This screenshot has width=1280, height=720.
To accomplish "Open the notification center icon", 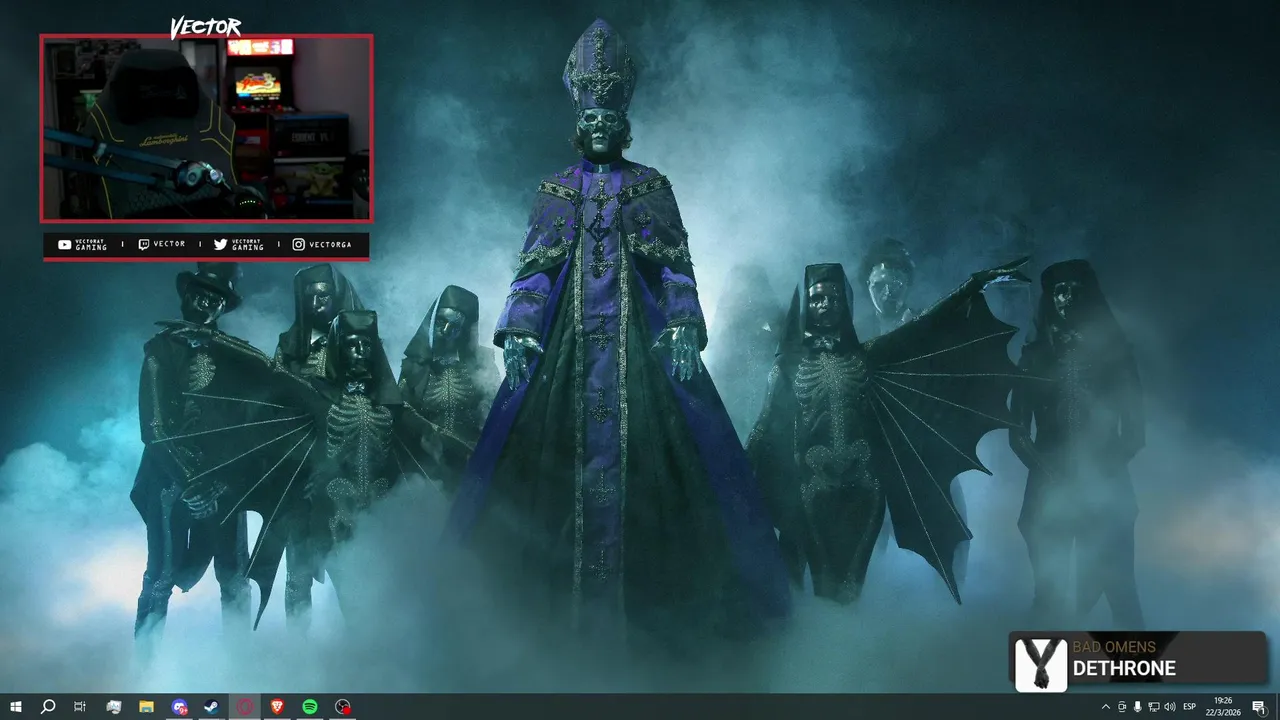I will click(1259, 707).
